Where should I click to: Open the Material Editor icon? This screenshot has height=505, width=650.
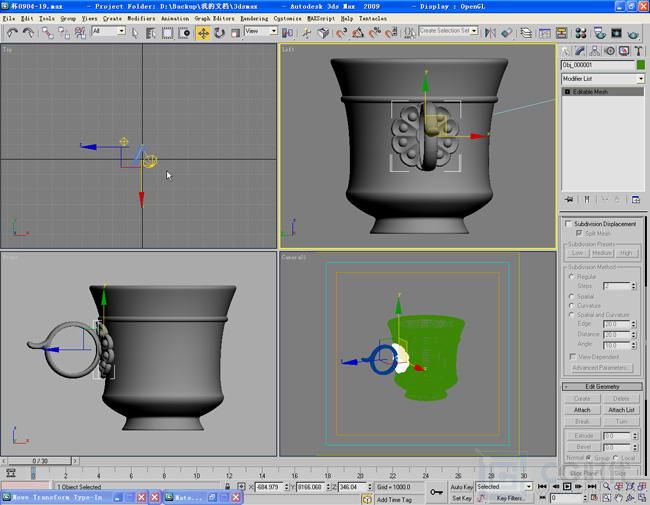(x=581, y=33)
